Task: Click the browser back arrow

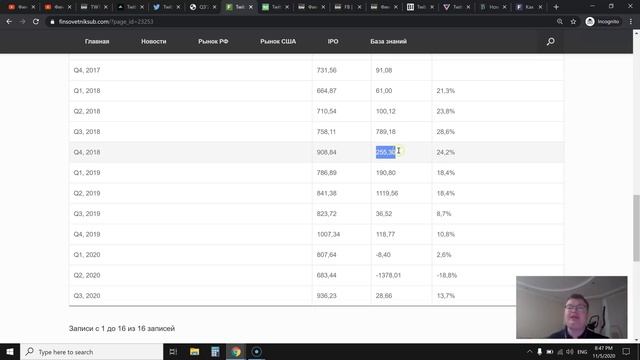Action: pyautogui.click(x=9, y=22)
